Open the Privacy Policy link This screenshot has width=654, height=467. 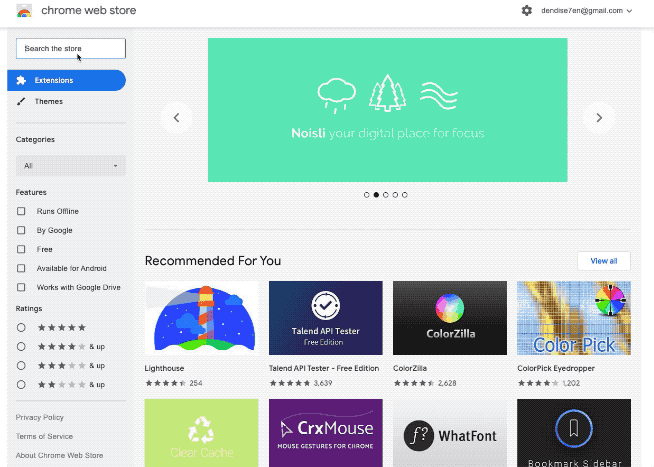[x=40, y=417]
